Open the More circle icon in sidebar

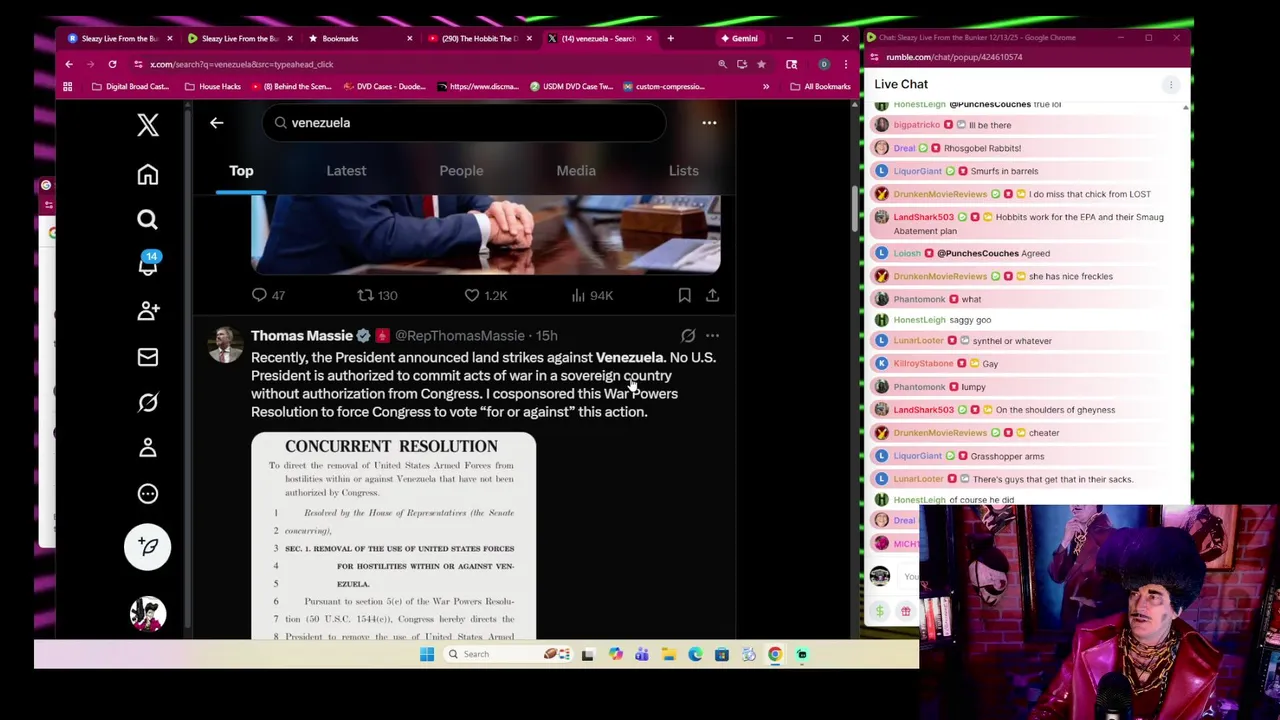(x=148, y=493)
